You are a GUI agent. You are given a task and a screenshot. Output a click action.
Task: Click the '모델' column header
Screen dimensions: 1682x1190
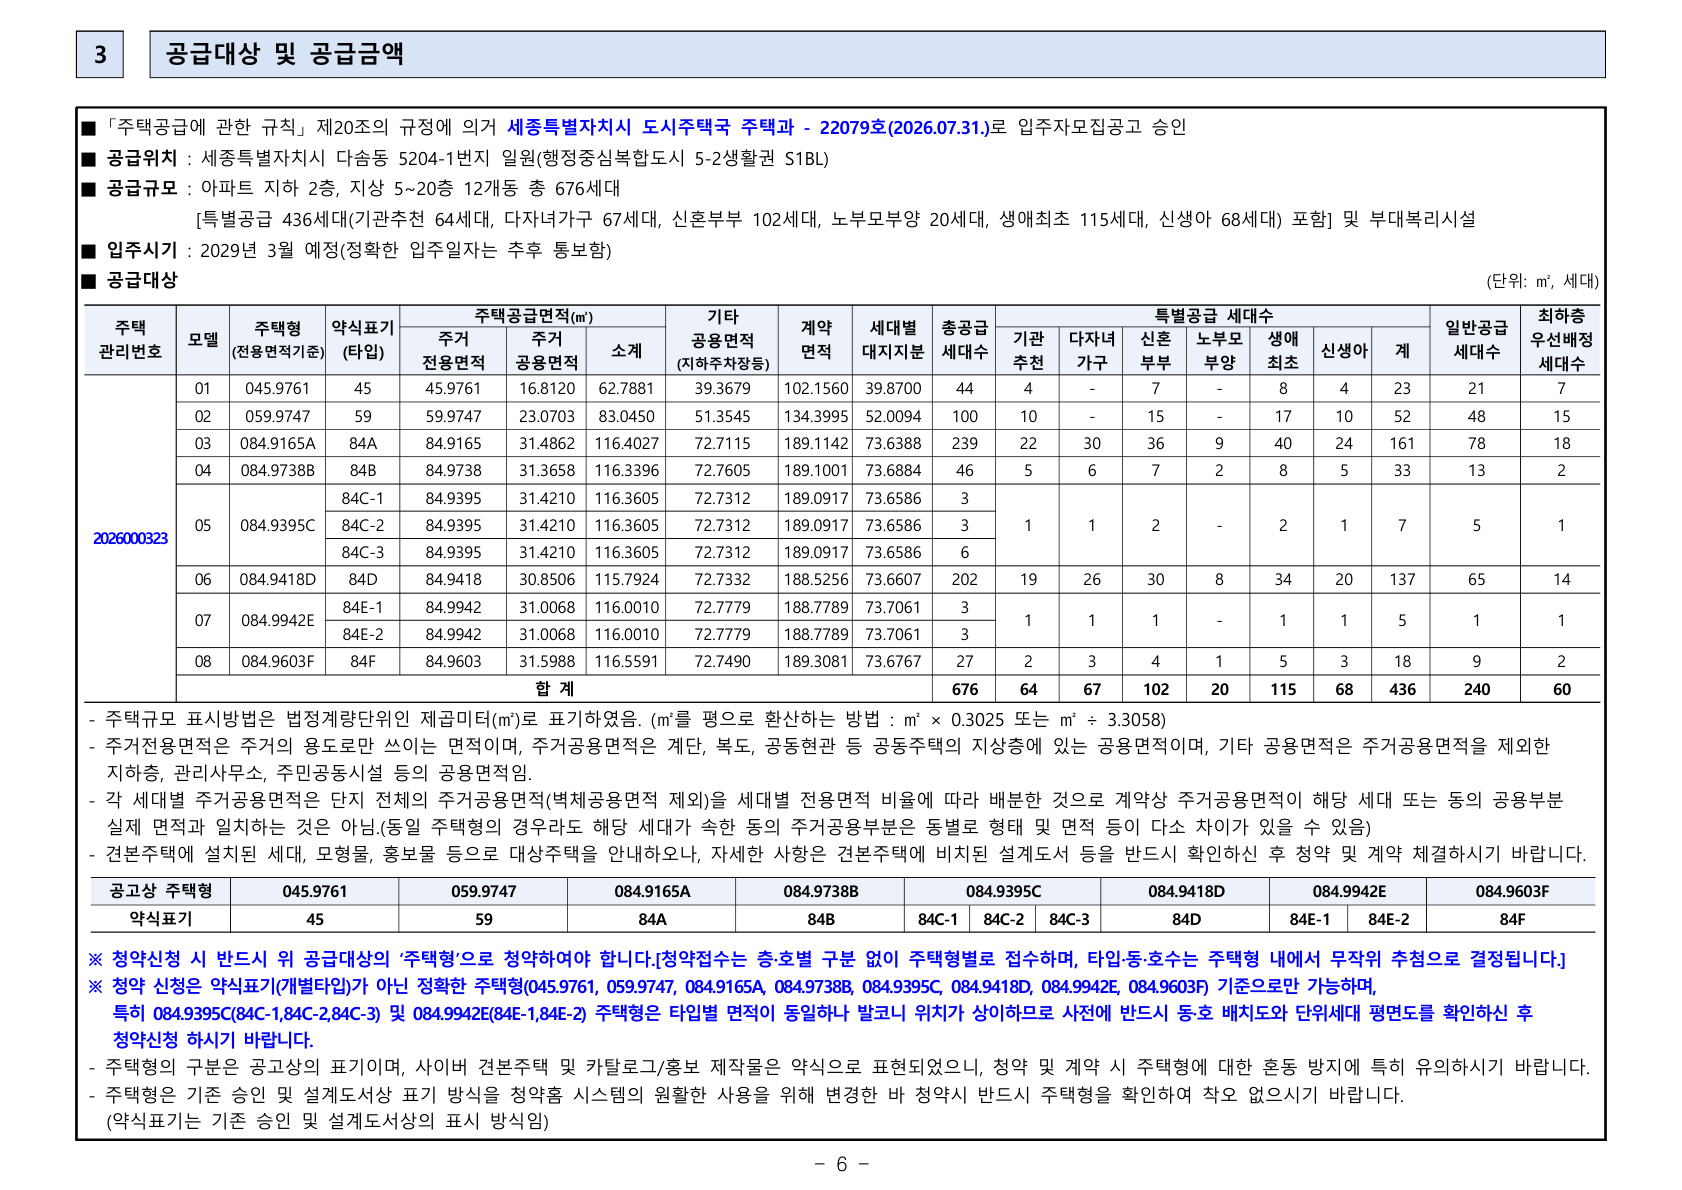(x=203, y=340)
